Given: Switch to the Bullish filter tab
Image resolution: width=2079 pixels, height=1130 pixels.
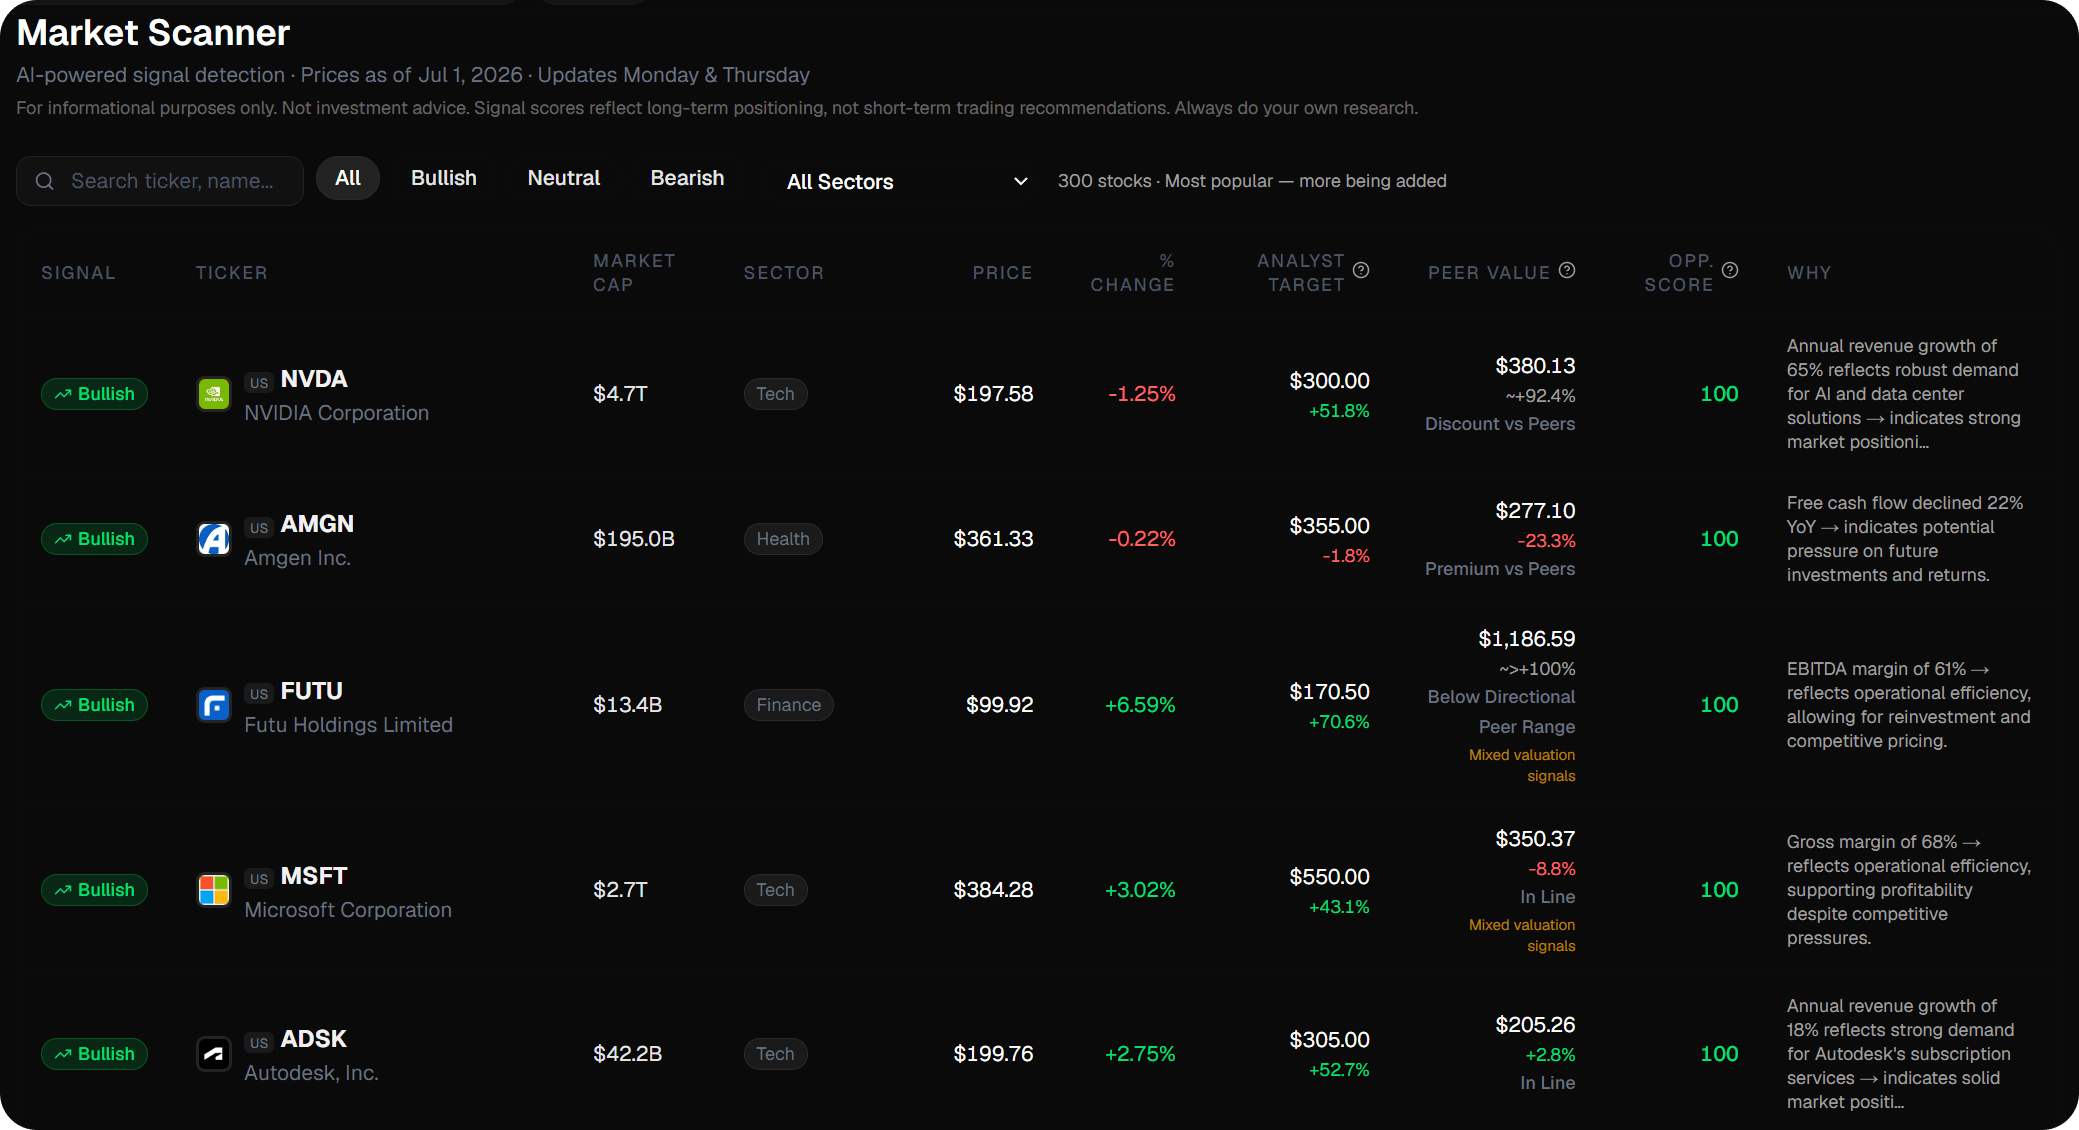Looking at the screenshot, I should (444, 178).
